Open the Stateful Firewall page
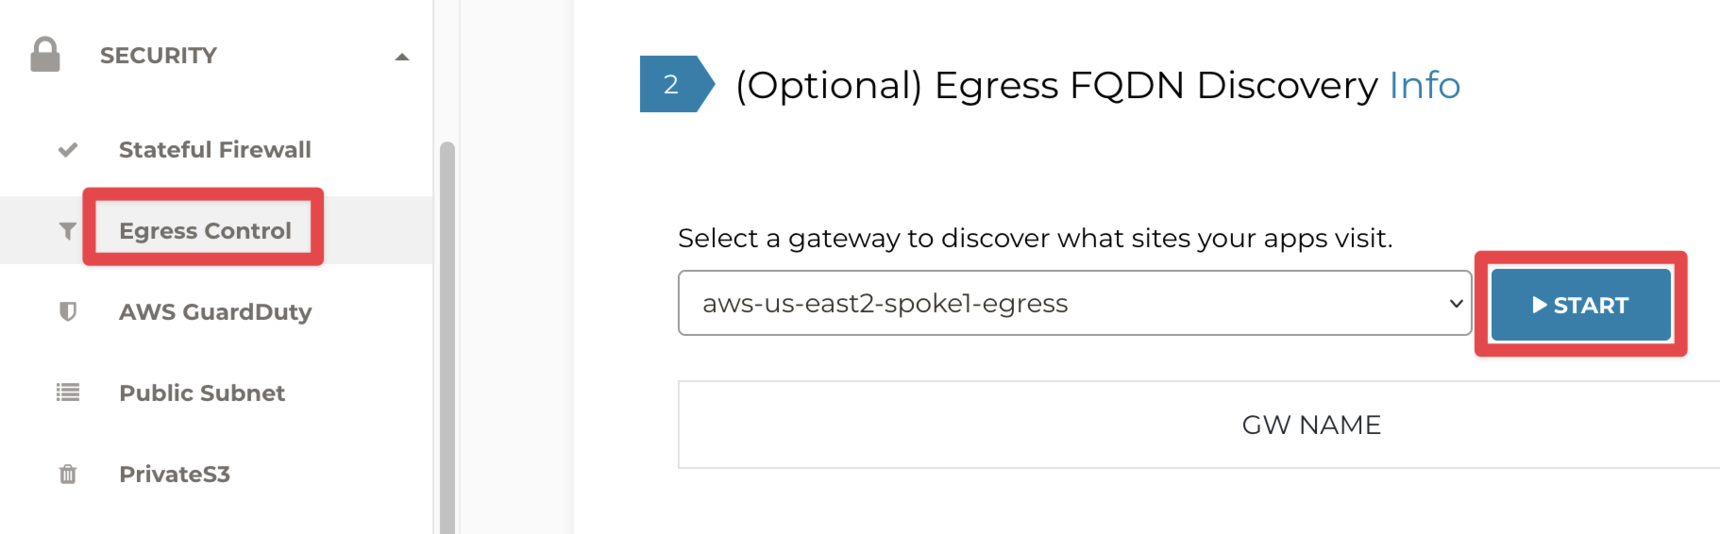1720x534 pixels. click(x=215, y=150)
